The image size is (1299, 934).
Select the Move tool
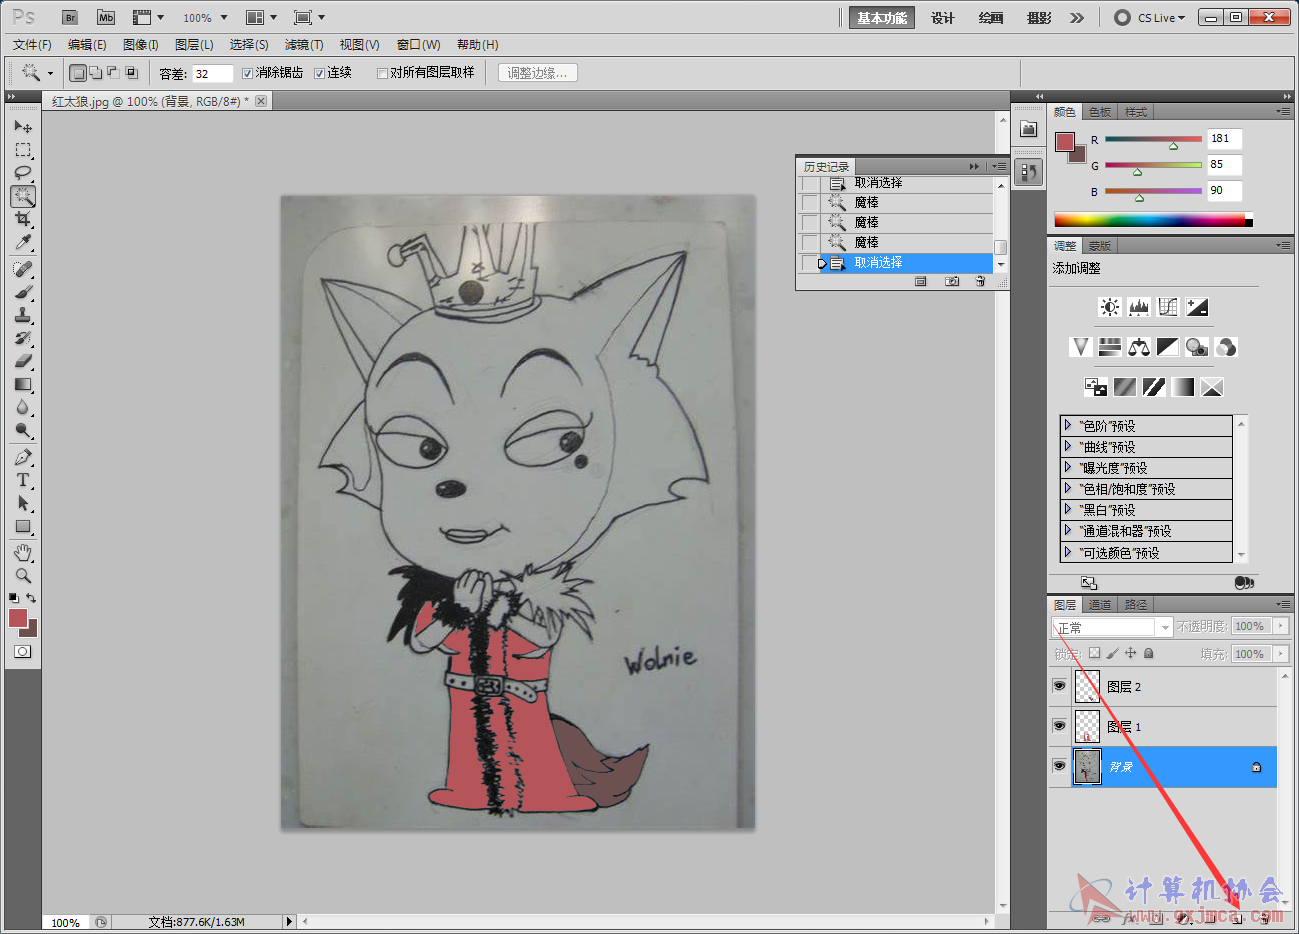click(x=23, y=127)
